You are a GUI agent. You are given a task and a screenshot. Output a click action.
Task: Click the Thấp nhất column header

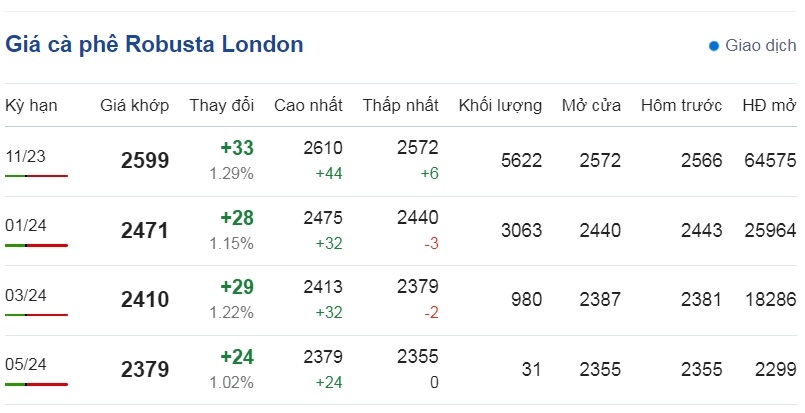(x=400, y=105)
